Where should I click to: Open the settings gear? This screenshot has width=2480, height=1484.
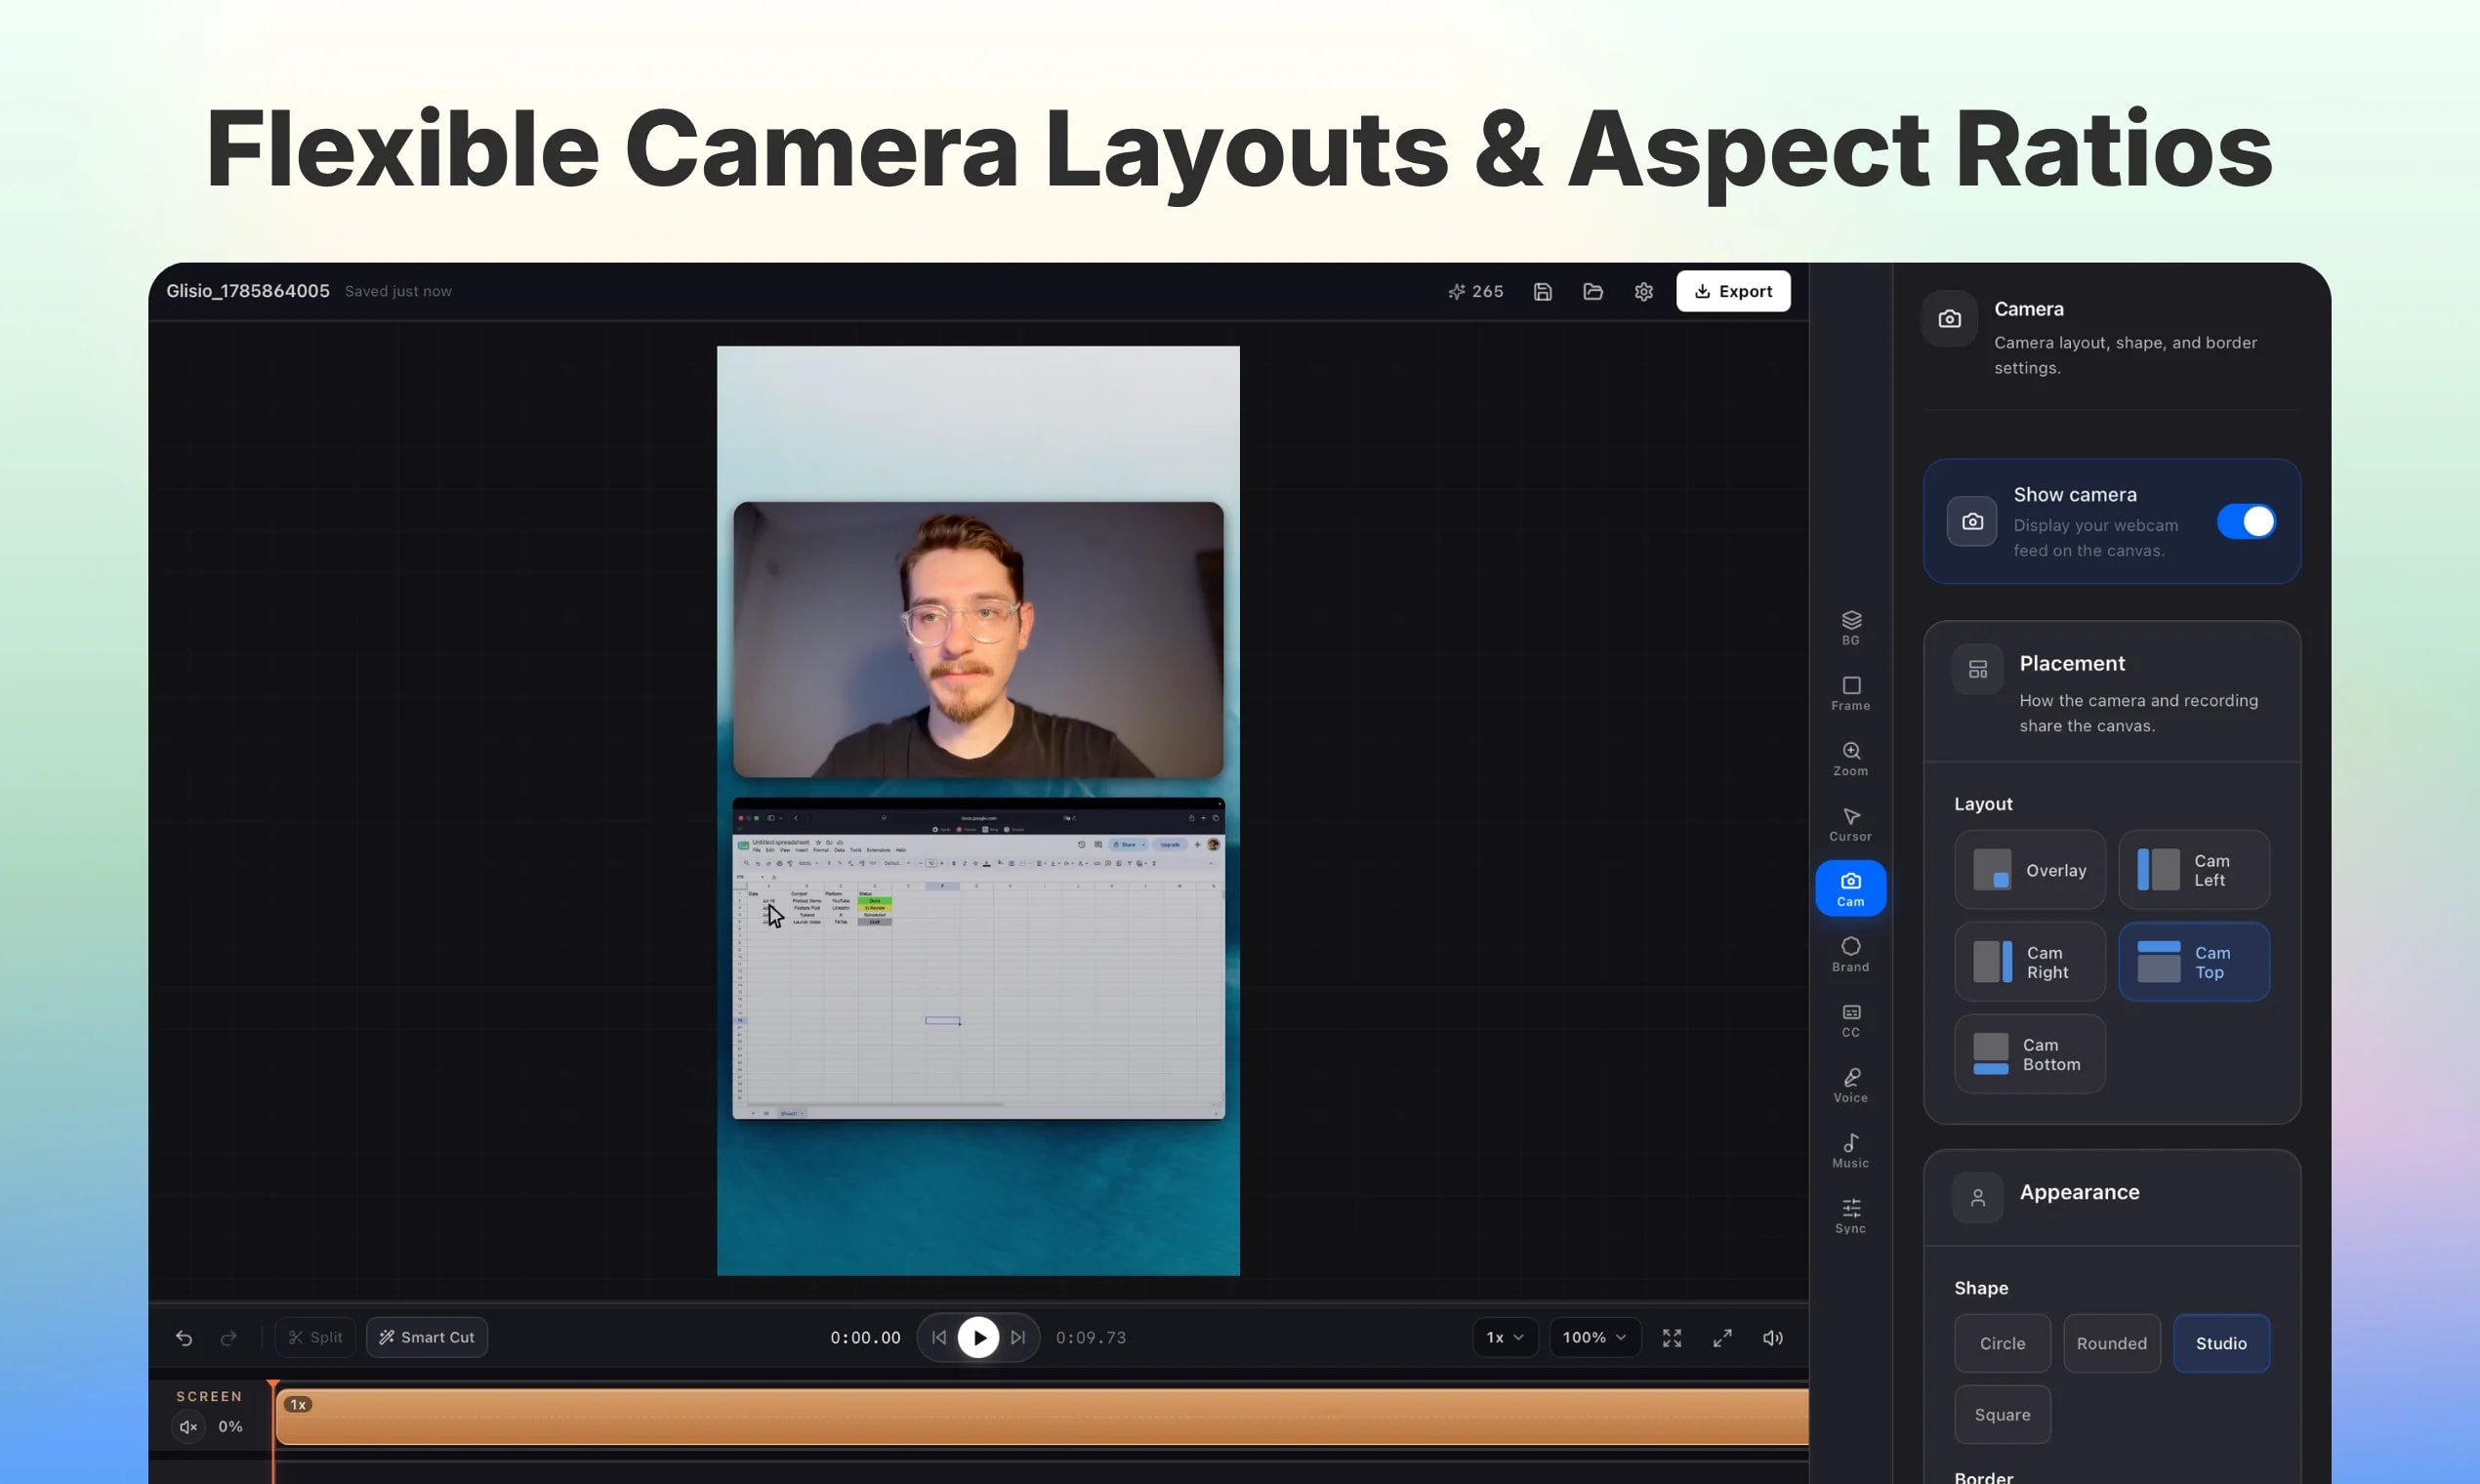[1643, 291]
